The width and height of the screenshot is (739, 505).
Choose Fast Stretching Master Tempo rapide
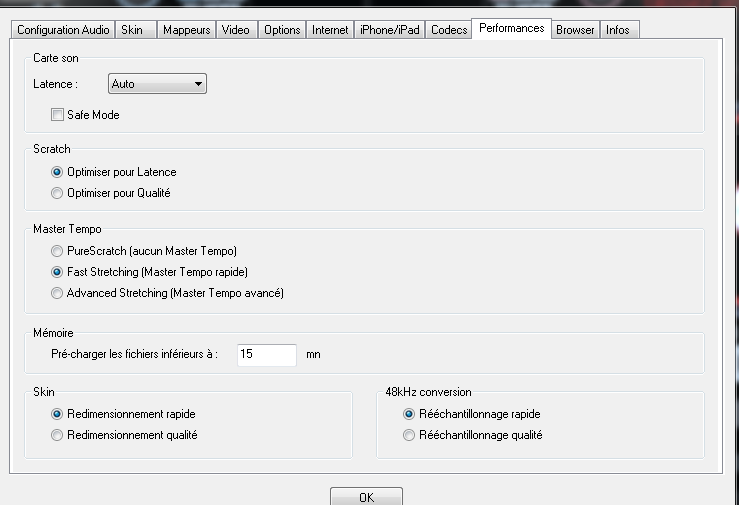pyautogui.click(x=57, y=272)
